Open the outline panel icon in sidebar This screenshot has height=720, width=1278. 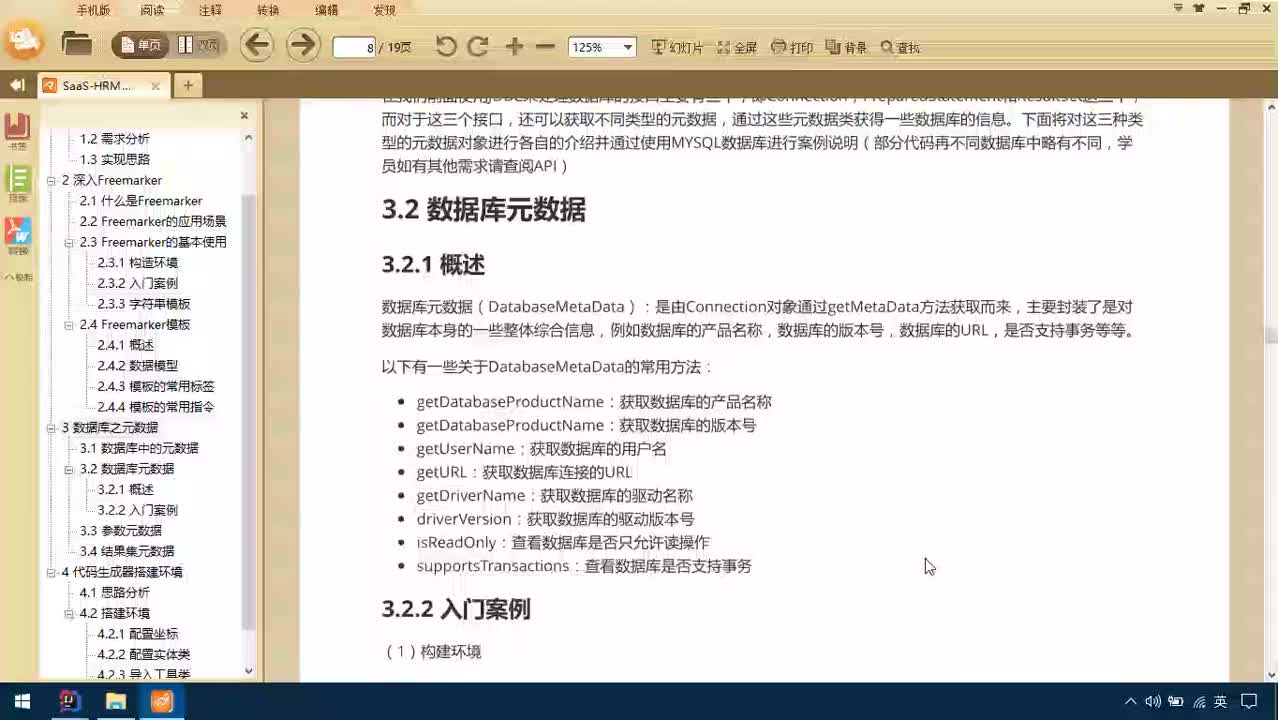[x=18, y=183]
